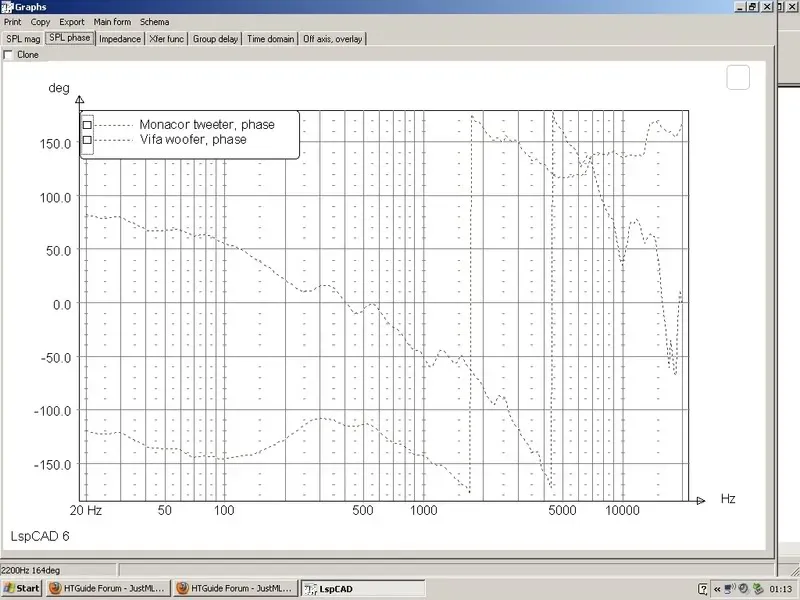Viewport: 800px width, 600px height.
Task: Expand hidden tray icons with double chevron
Action: point(717,589)
